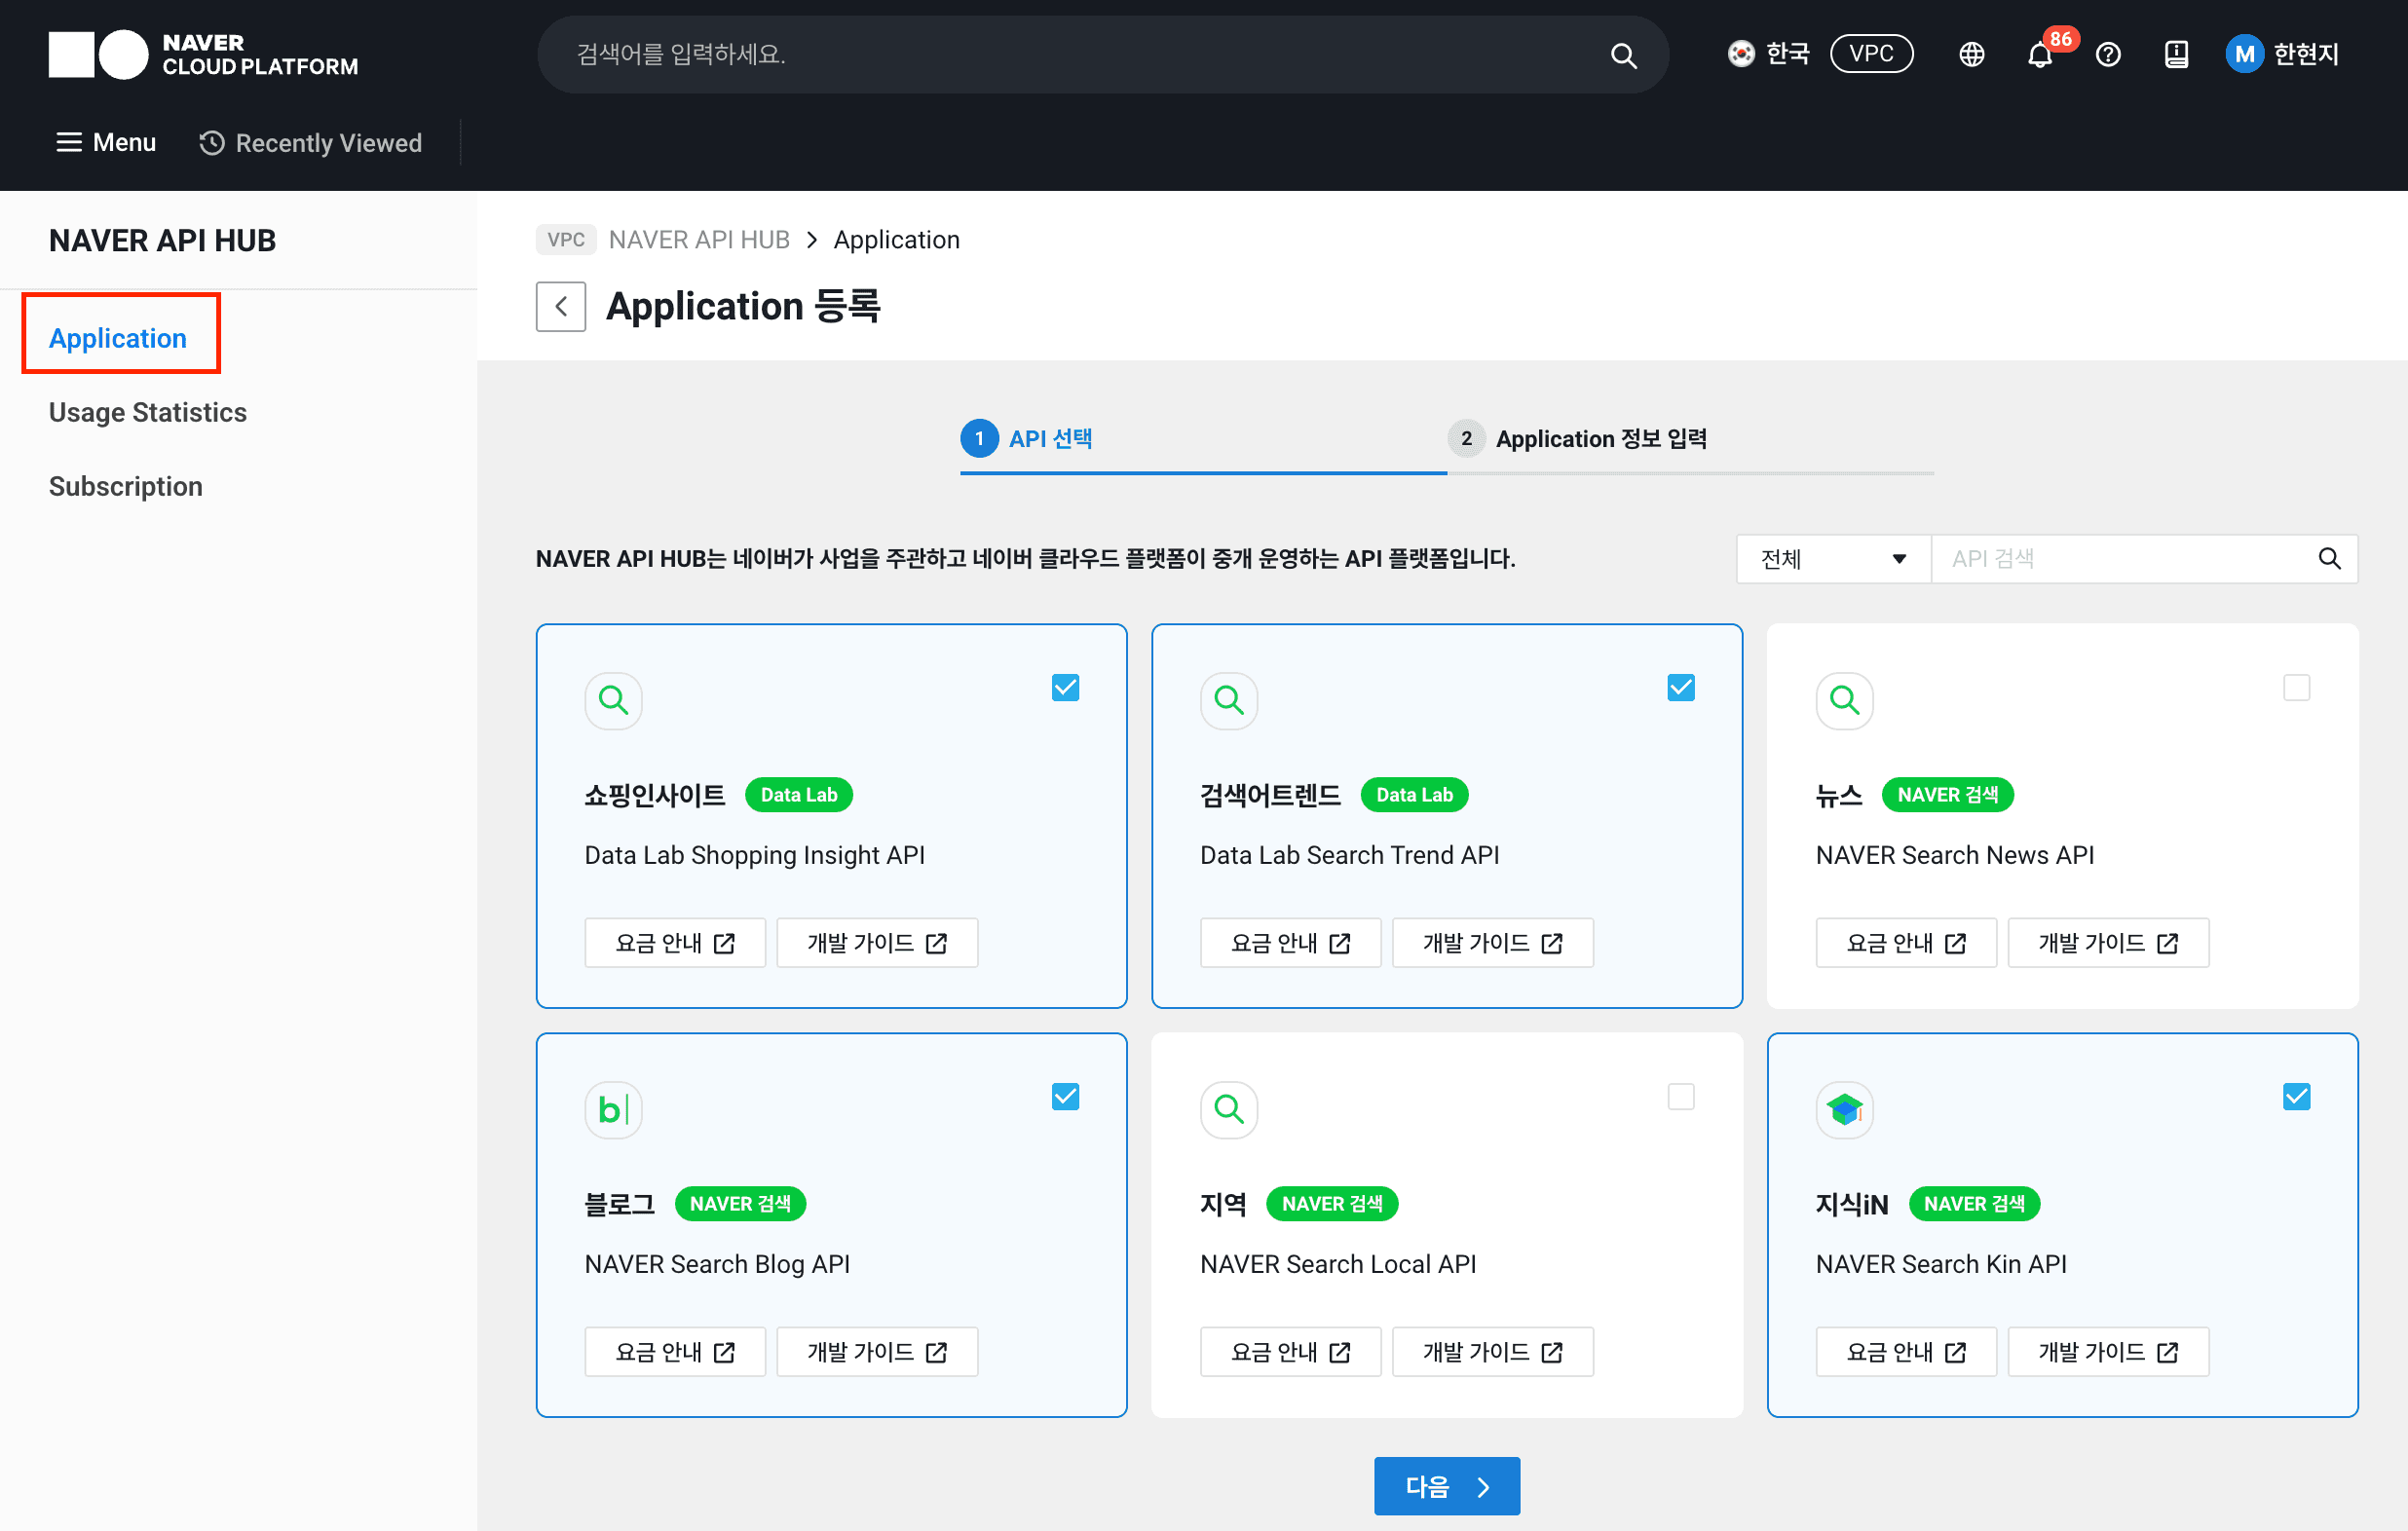Click the M profile avatar
This screenshot has width=2408, height=1531.
pos(2244,54)
